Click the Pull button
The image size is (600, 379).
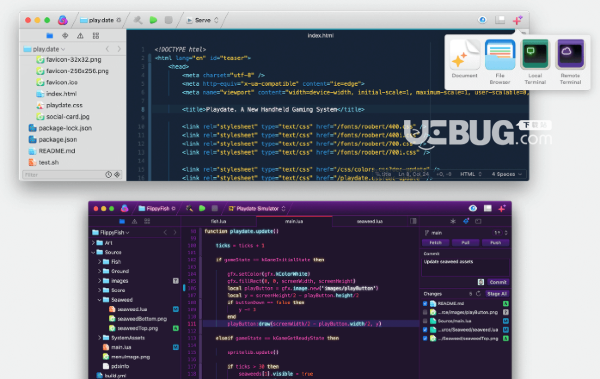465,243
